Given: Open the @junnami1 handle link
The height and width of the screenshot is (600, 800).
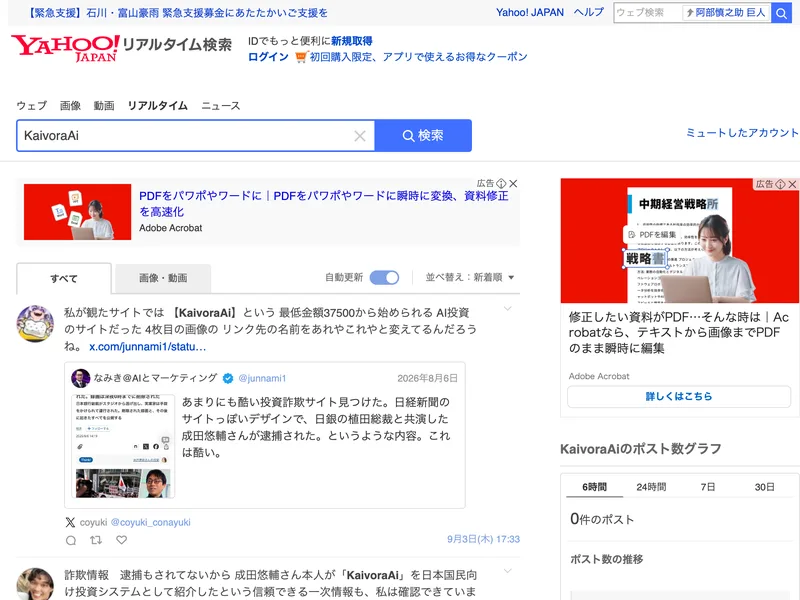Looking at the screenshot, I should click(262, 379).
